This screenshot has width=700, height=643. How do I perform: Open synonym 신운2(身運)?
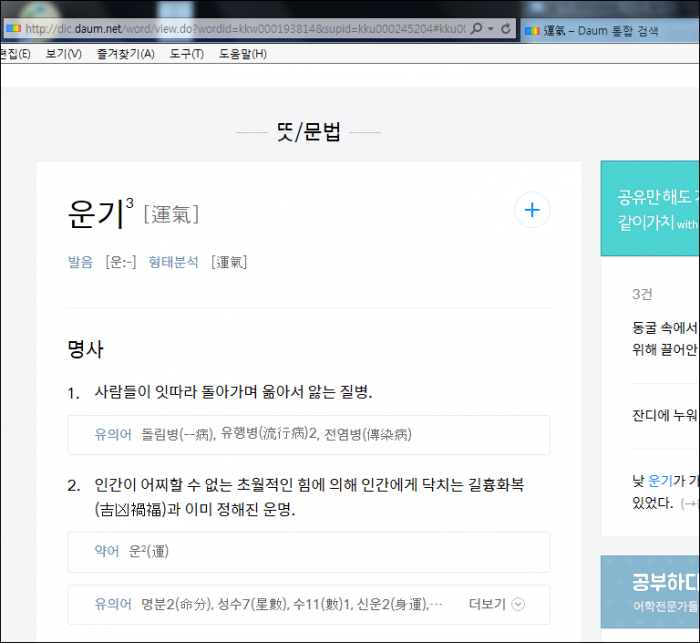(x=393, y=604)
